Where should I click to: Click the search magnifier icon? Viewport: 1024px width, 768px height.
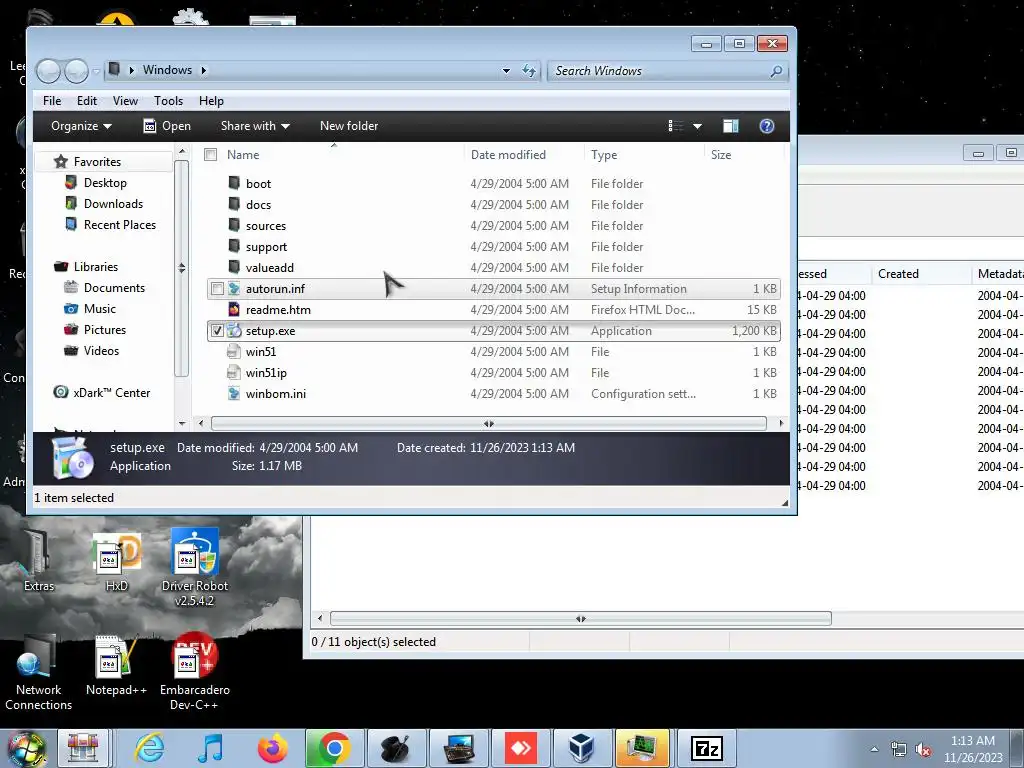tap(776, 71)
